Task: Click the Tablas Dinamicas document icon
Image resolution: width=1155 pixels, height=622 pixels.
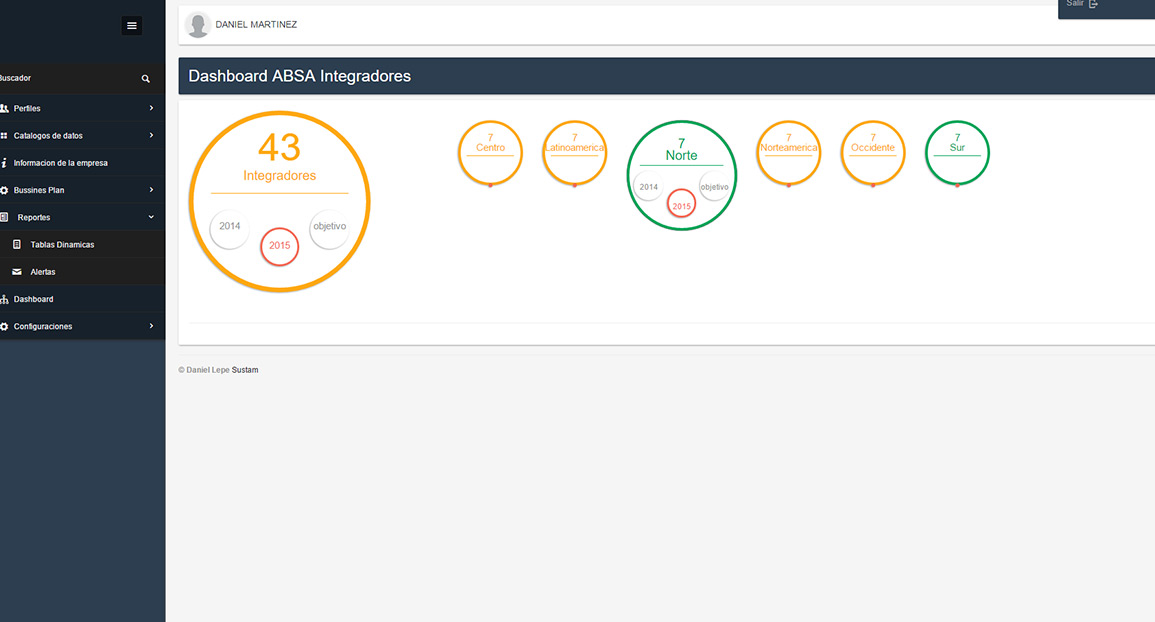Action: pos(17,245)
